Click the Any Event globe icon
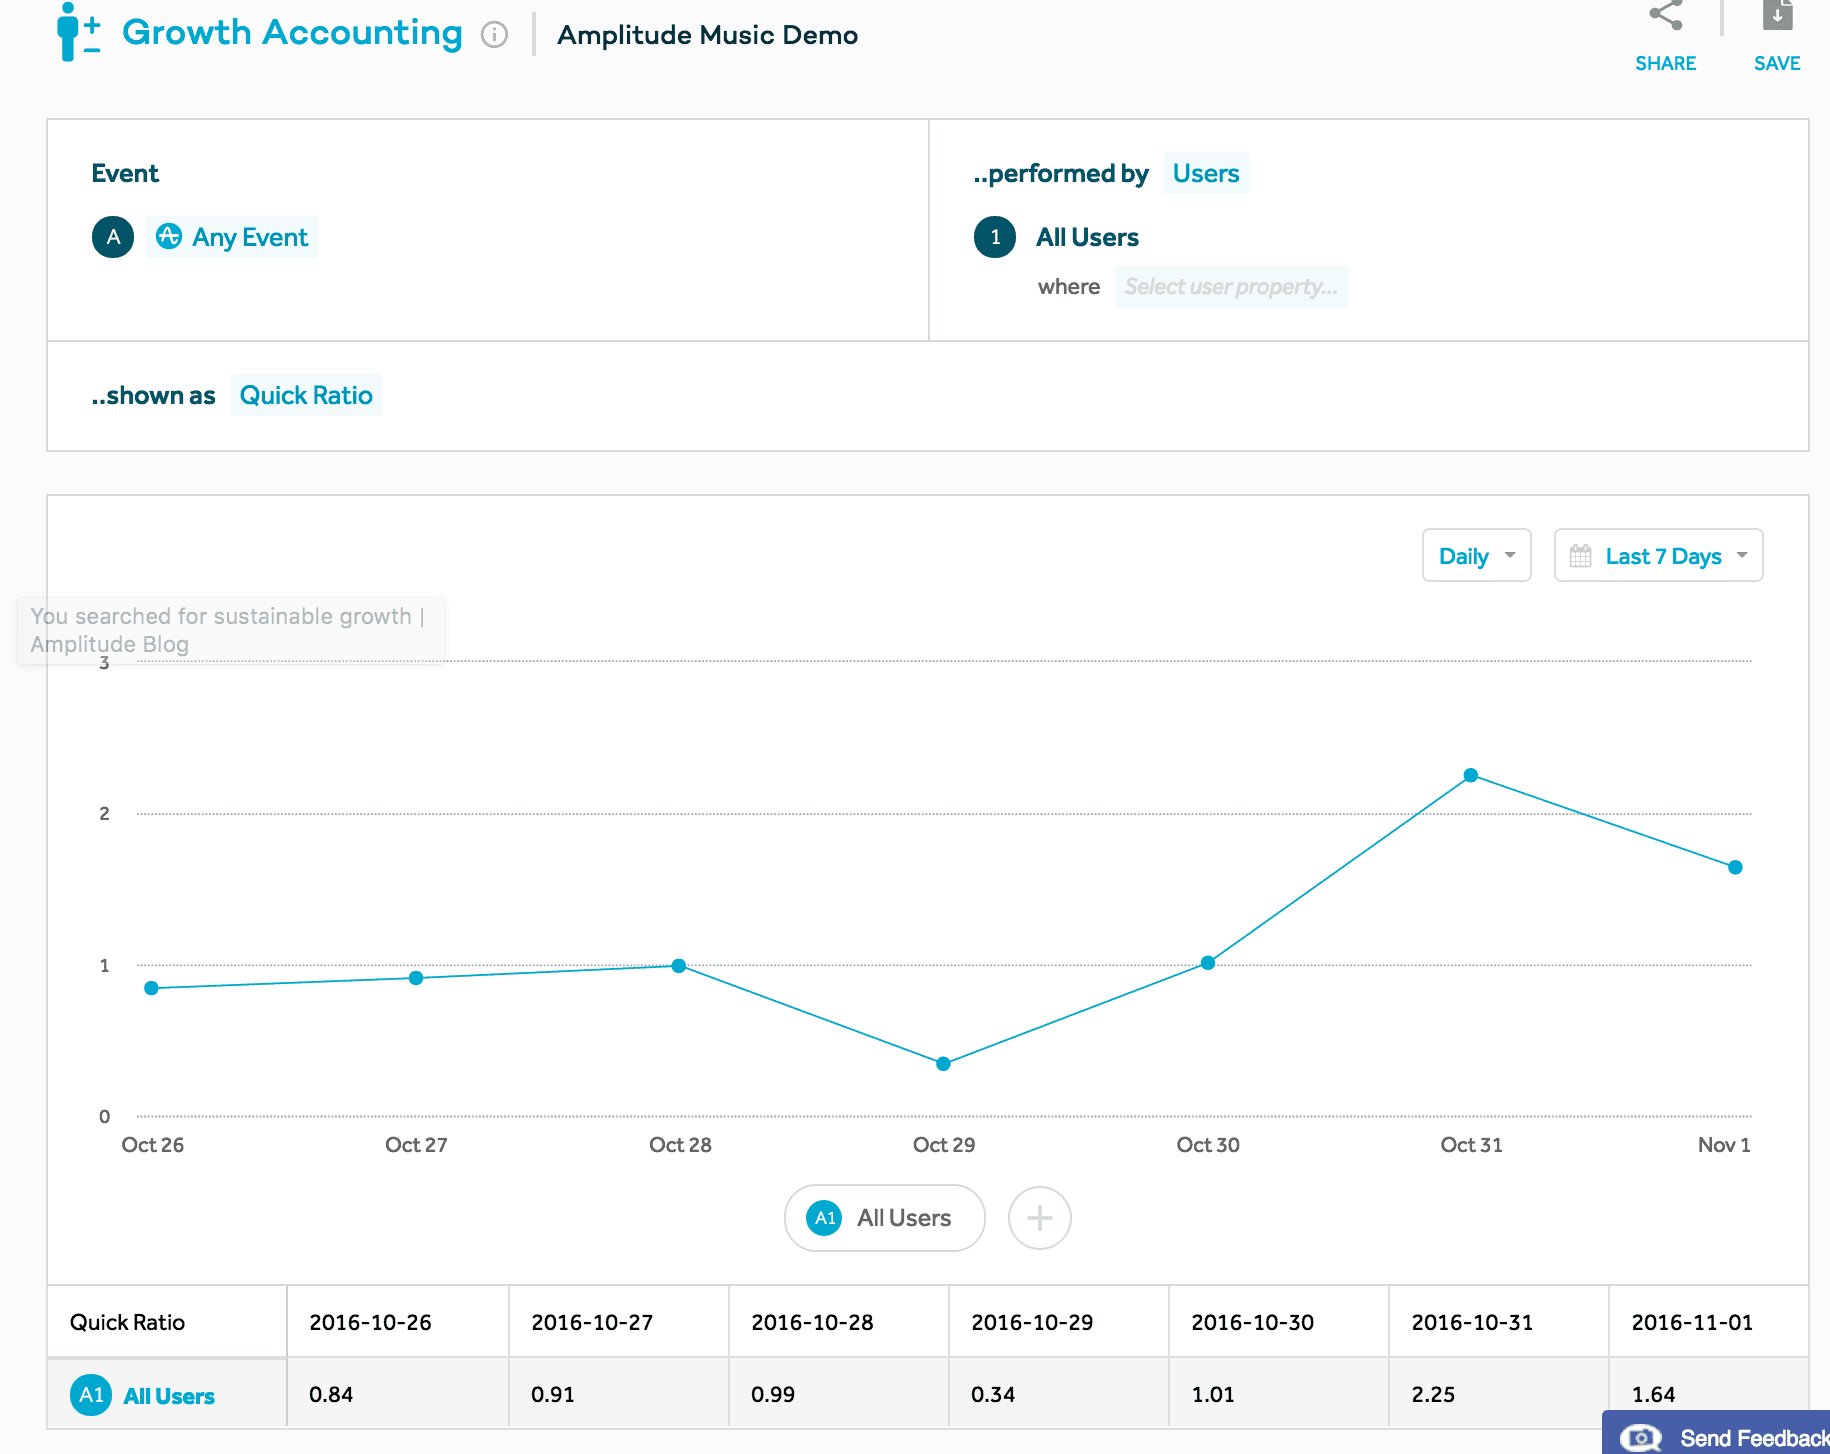Image resolution: width=1830 pixels, height=1454 pixels. (x=169, y=237)
